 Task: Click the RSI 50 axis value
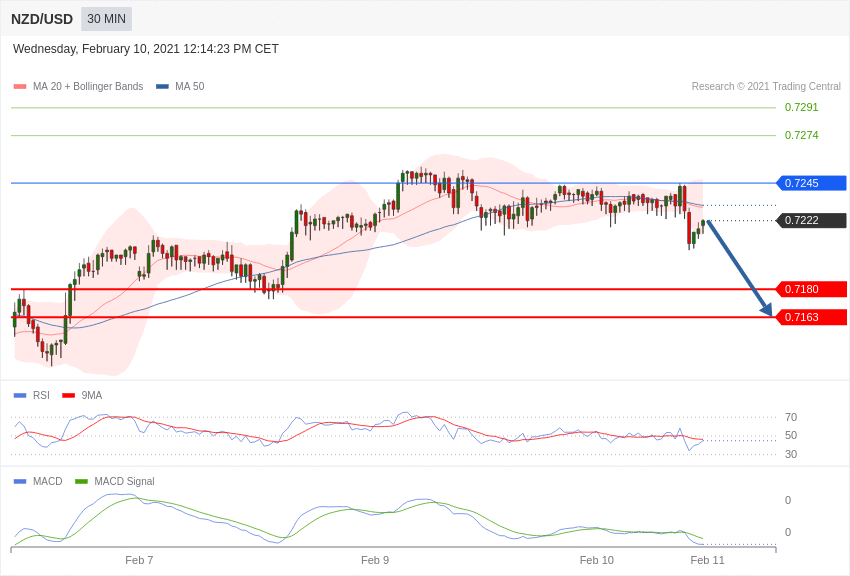791,435
